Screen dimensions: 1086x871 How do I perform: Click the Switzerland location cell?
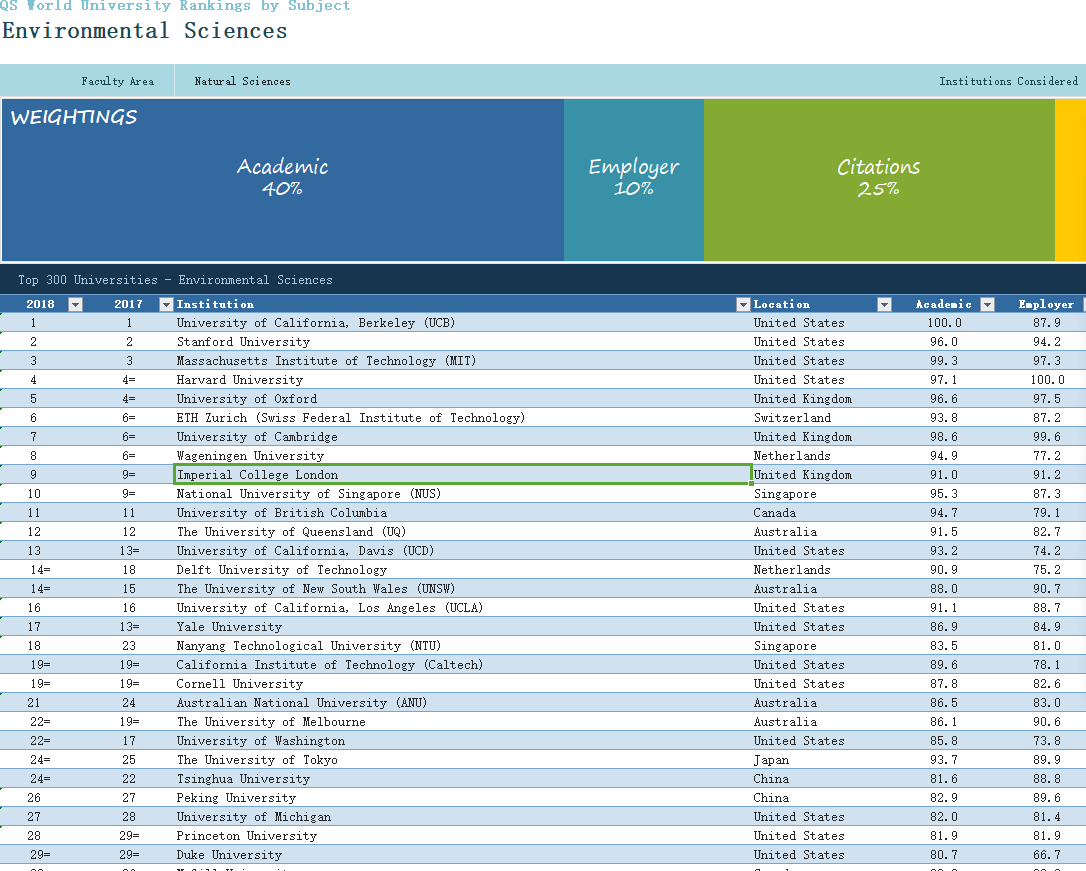pyautogui.click(x=822, y=418)
